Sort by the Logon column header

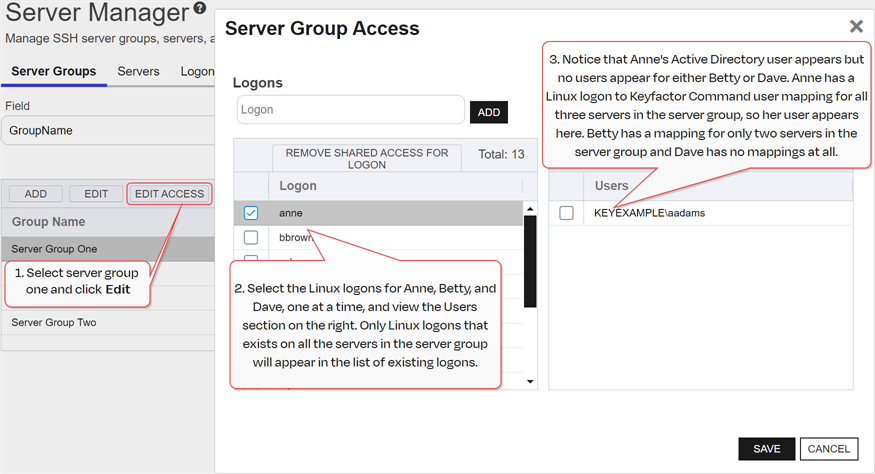[x=298, y=186]
